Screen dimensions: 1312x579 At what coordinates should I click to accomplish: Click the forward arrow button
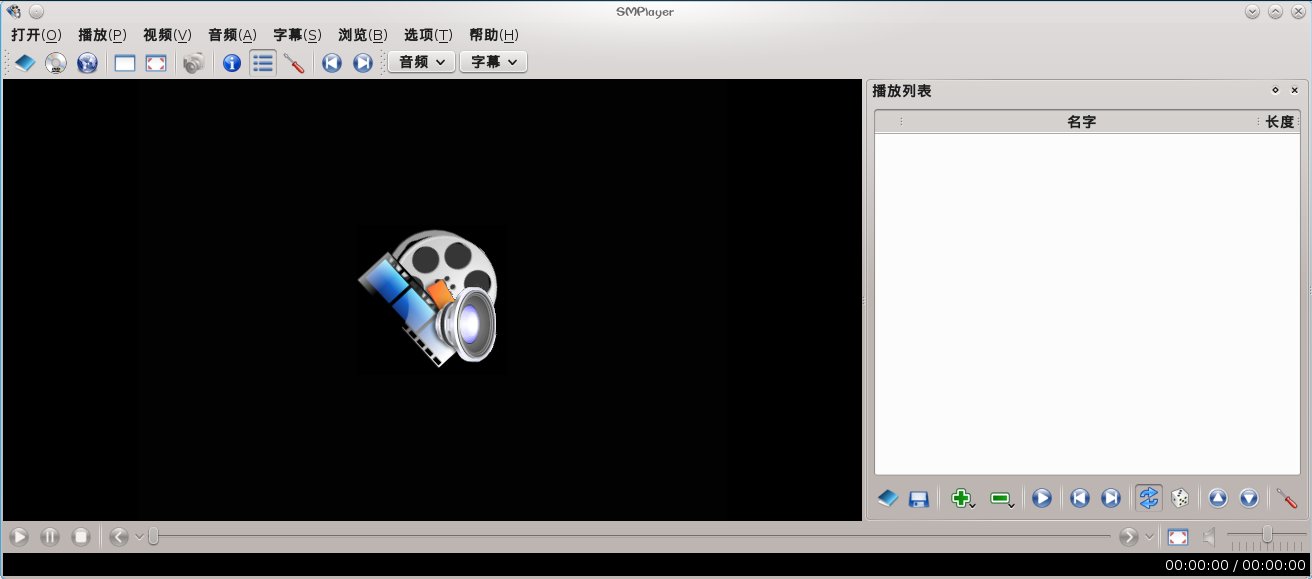1129,537
